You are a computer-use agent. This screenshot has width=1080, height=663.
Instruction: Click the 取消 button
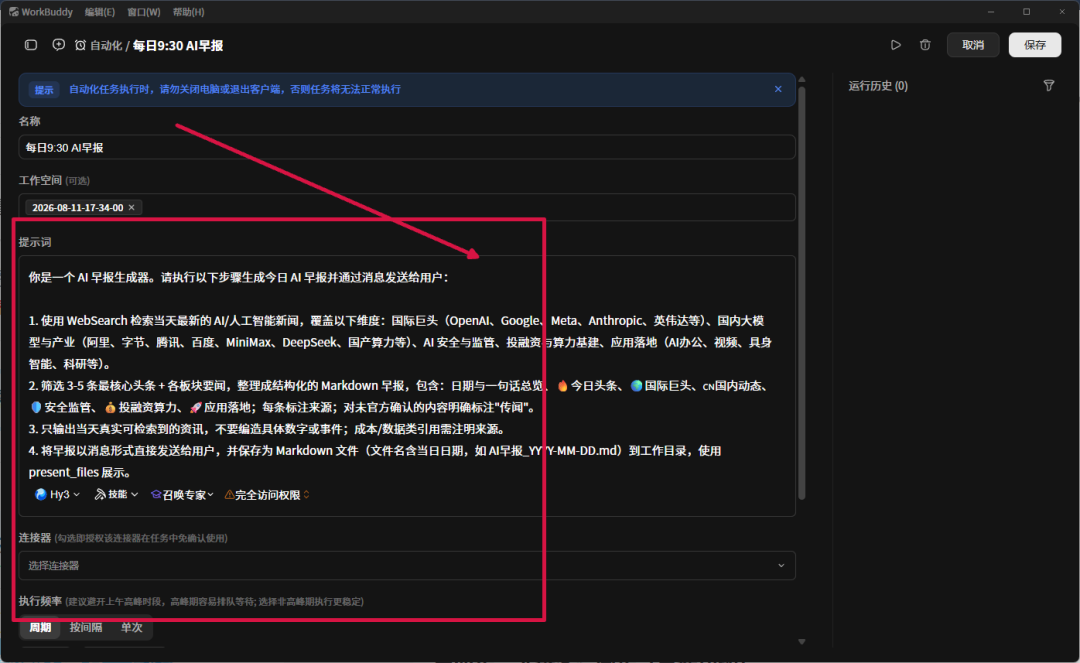coord(973,45)
